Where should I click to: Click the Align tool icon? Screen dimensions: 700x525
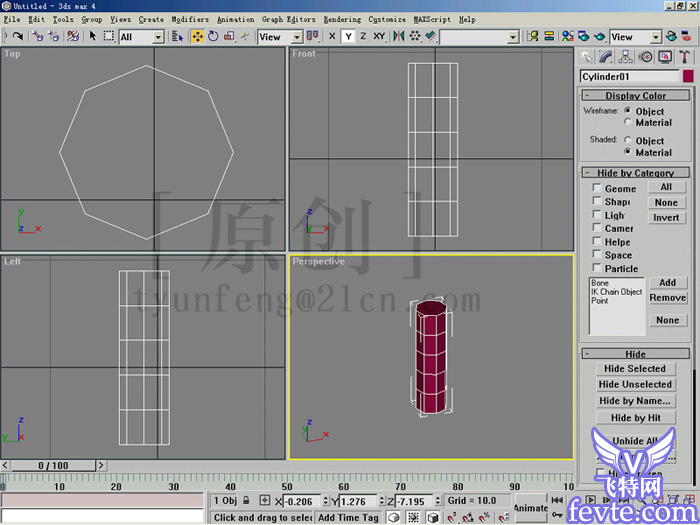pyautogui.click(x=430, y=36)
